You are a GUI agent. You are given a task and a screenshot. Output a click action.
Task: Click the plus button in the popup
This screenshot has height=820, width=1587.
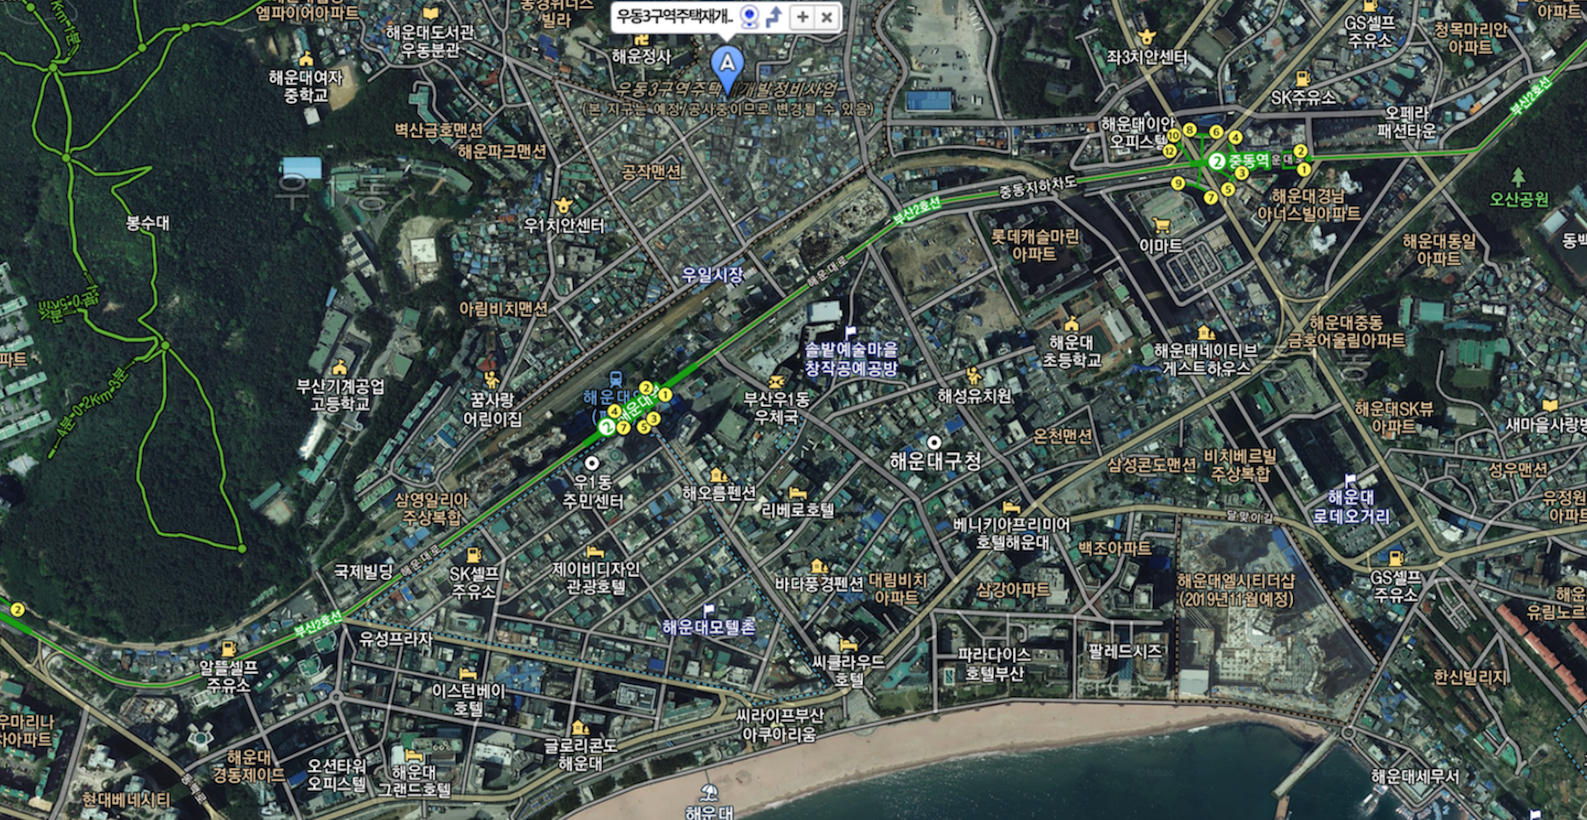802,17
